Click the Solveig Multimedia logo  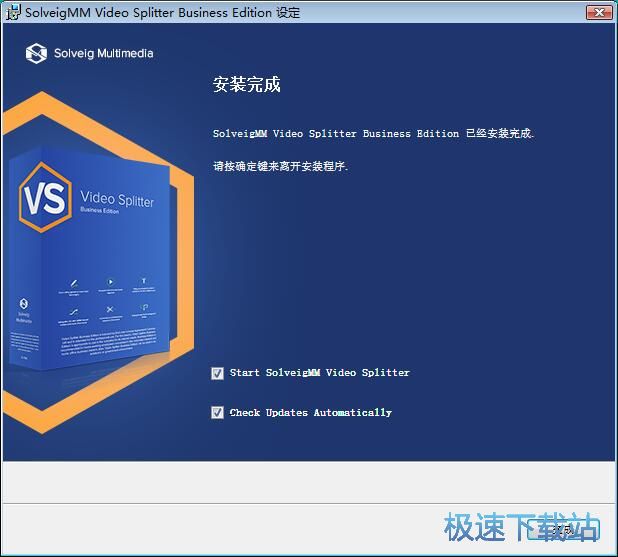point(89,53)
